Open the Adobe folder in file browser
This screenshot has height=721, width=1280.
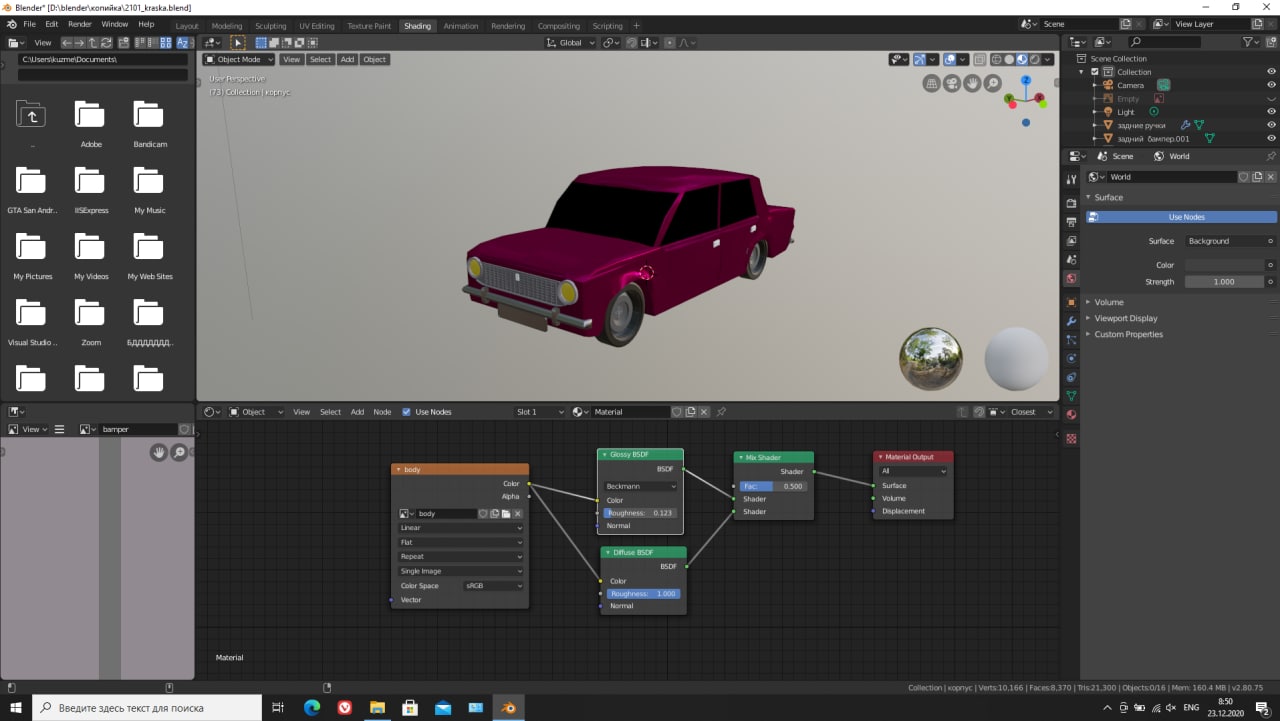click(x=91, y=116)
